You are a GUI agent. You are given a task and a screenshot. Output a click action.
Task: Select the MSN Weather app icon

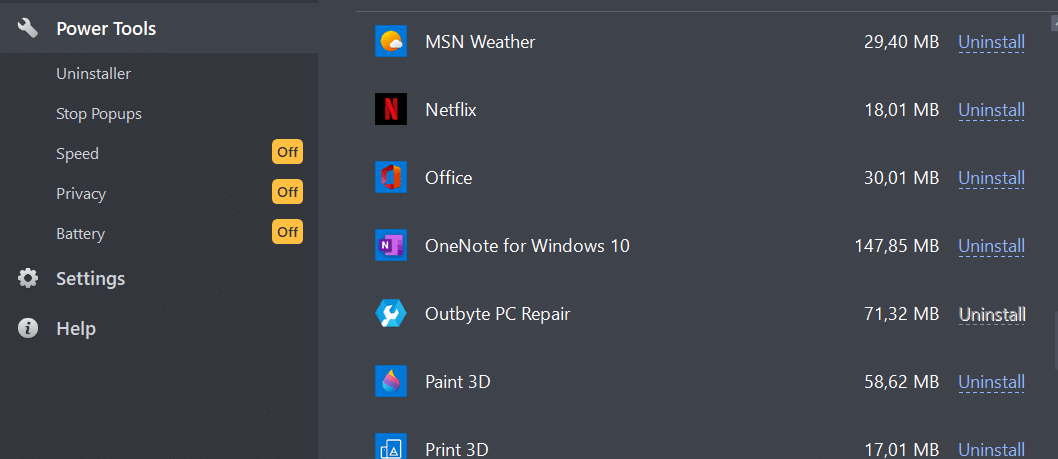[391, 41]
